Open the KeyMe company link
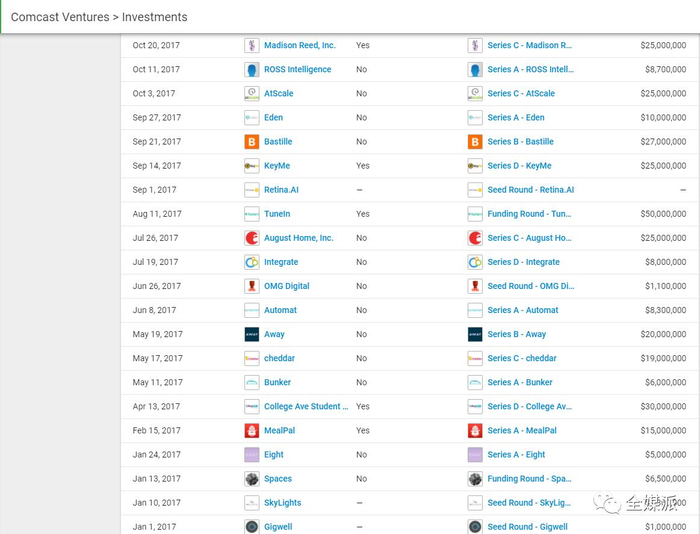700x534 pixels. (x=280, y=166)
